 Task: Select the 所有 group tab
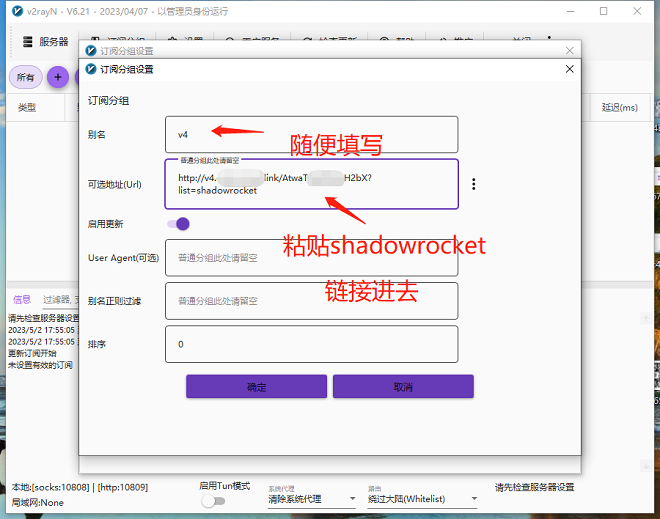coord(26,77)
